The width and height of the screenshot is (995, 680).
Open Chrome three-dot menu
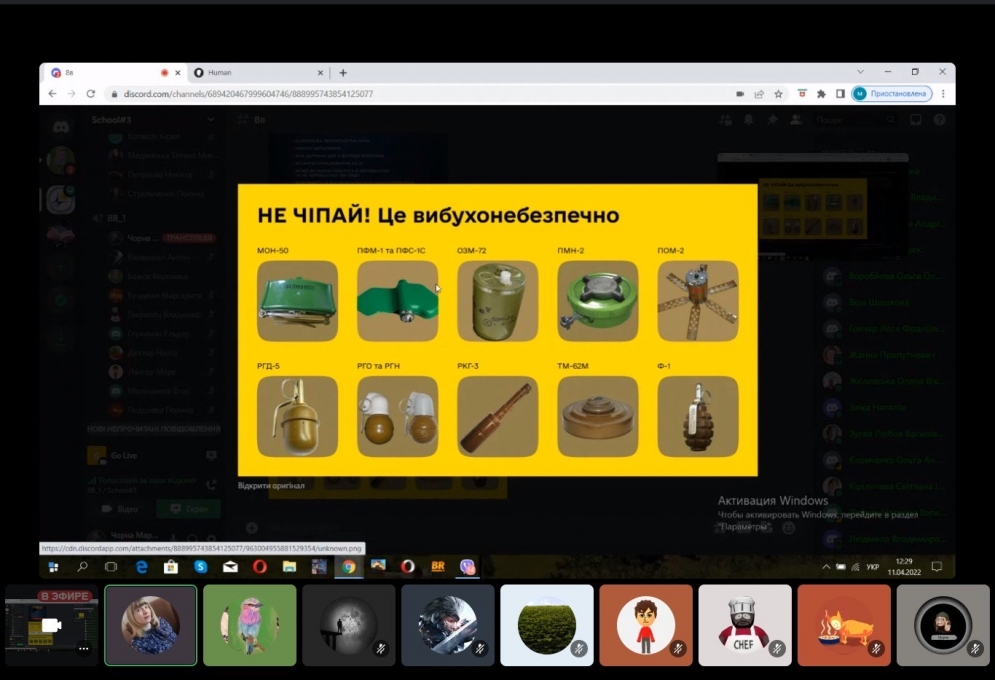coord(944,94)
